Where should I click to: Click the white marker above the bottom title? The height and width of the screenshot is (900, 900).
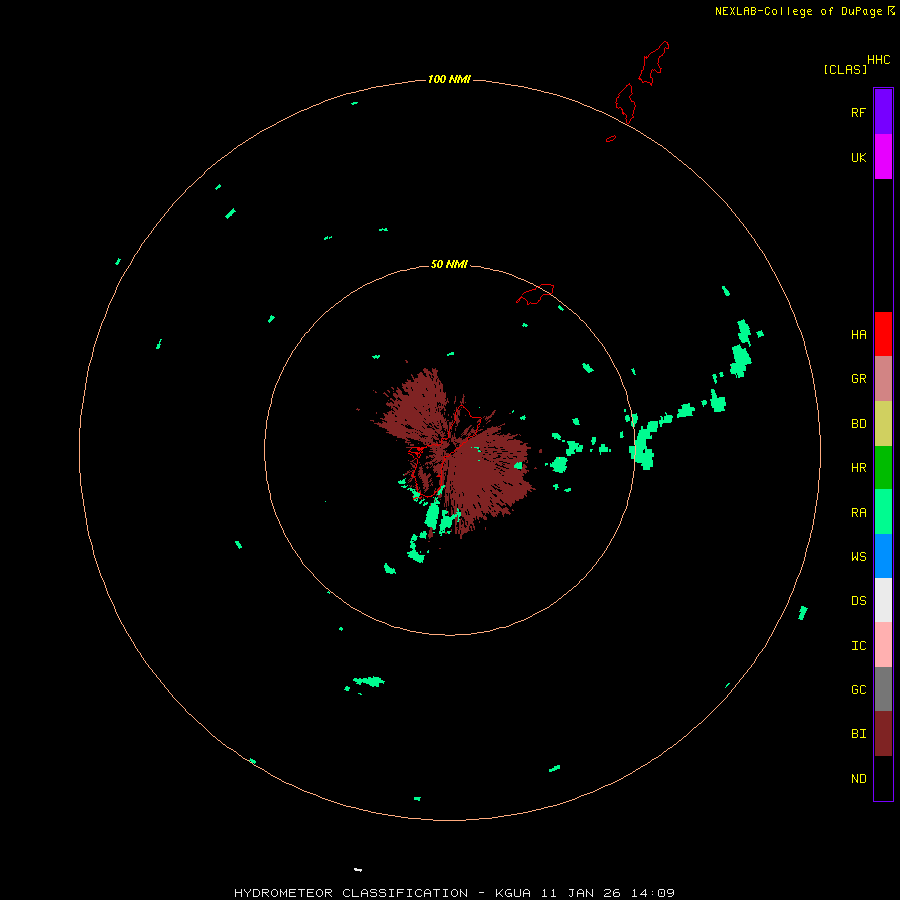click(x=358, y=870)
